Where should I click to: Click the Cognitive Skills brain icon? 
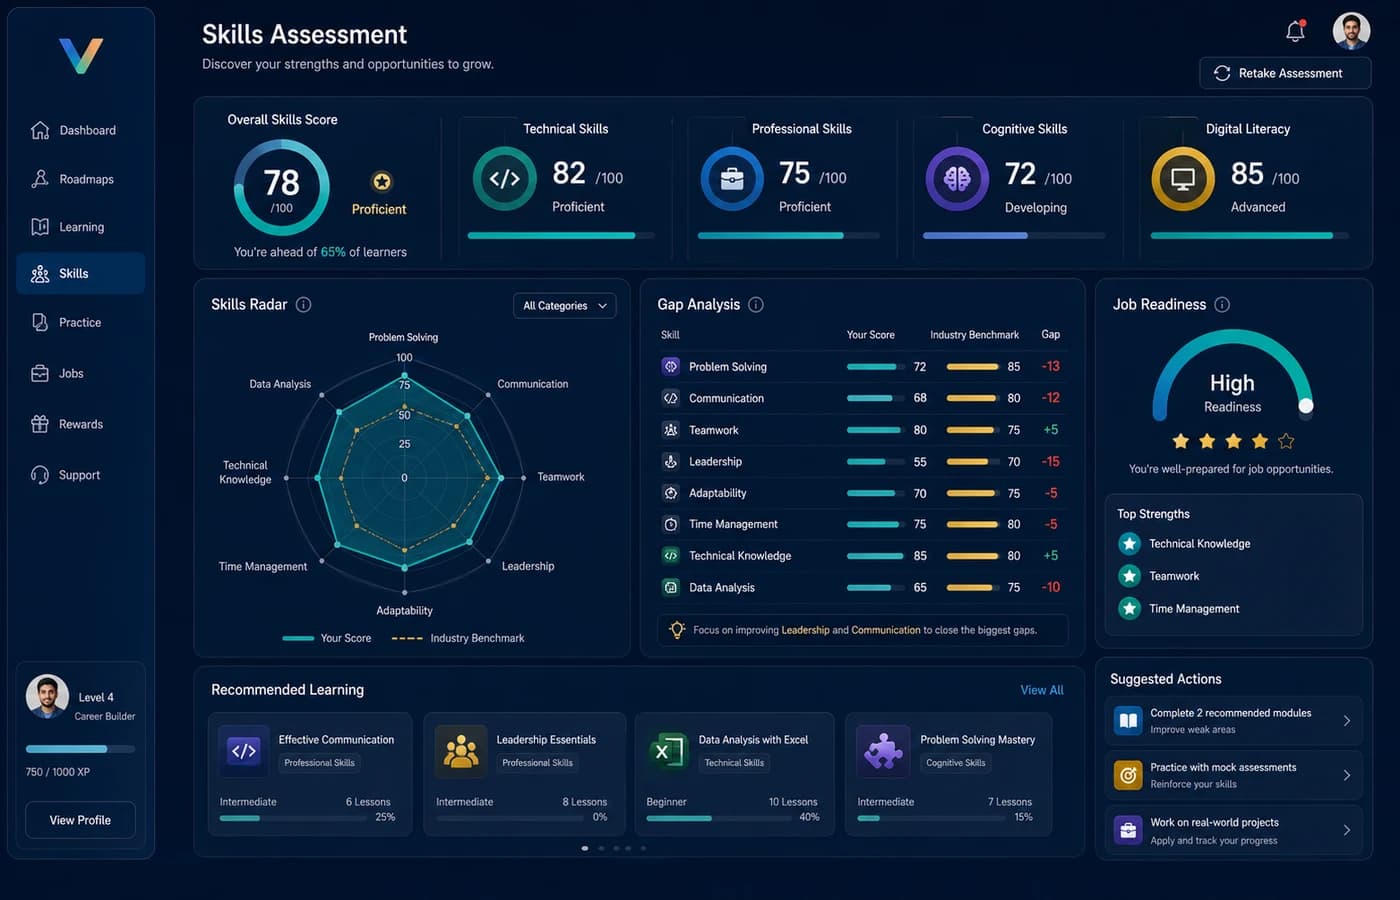957,179
